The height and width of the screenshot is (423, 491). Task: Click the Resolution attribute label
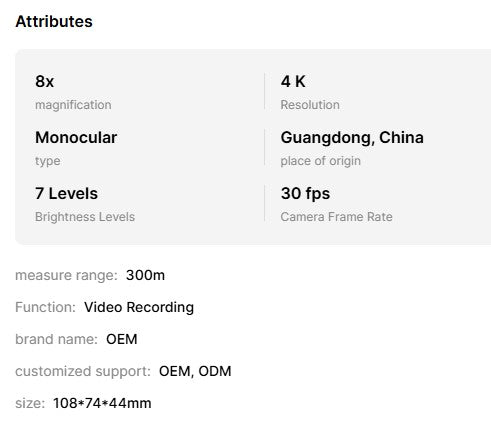(310, 105)
